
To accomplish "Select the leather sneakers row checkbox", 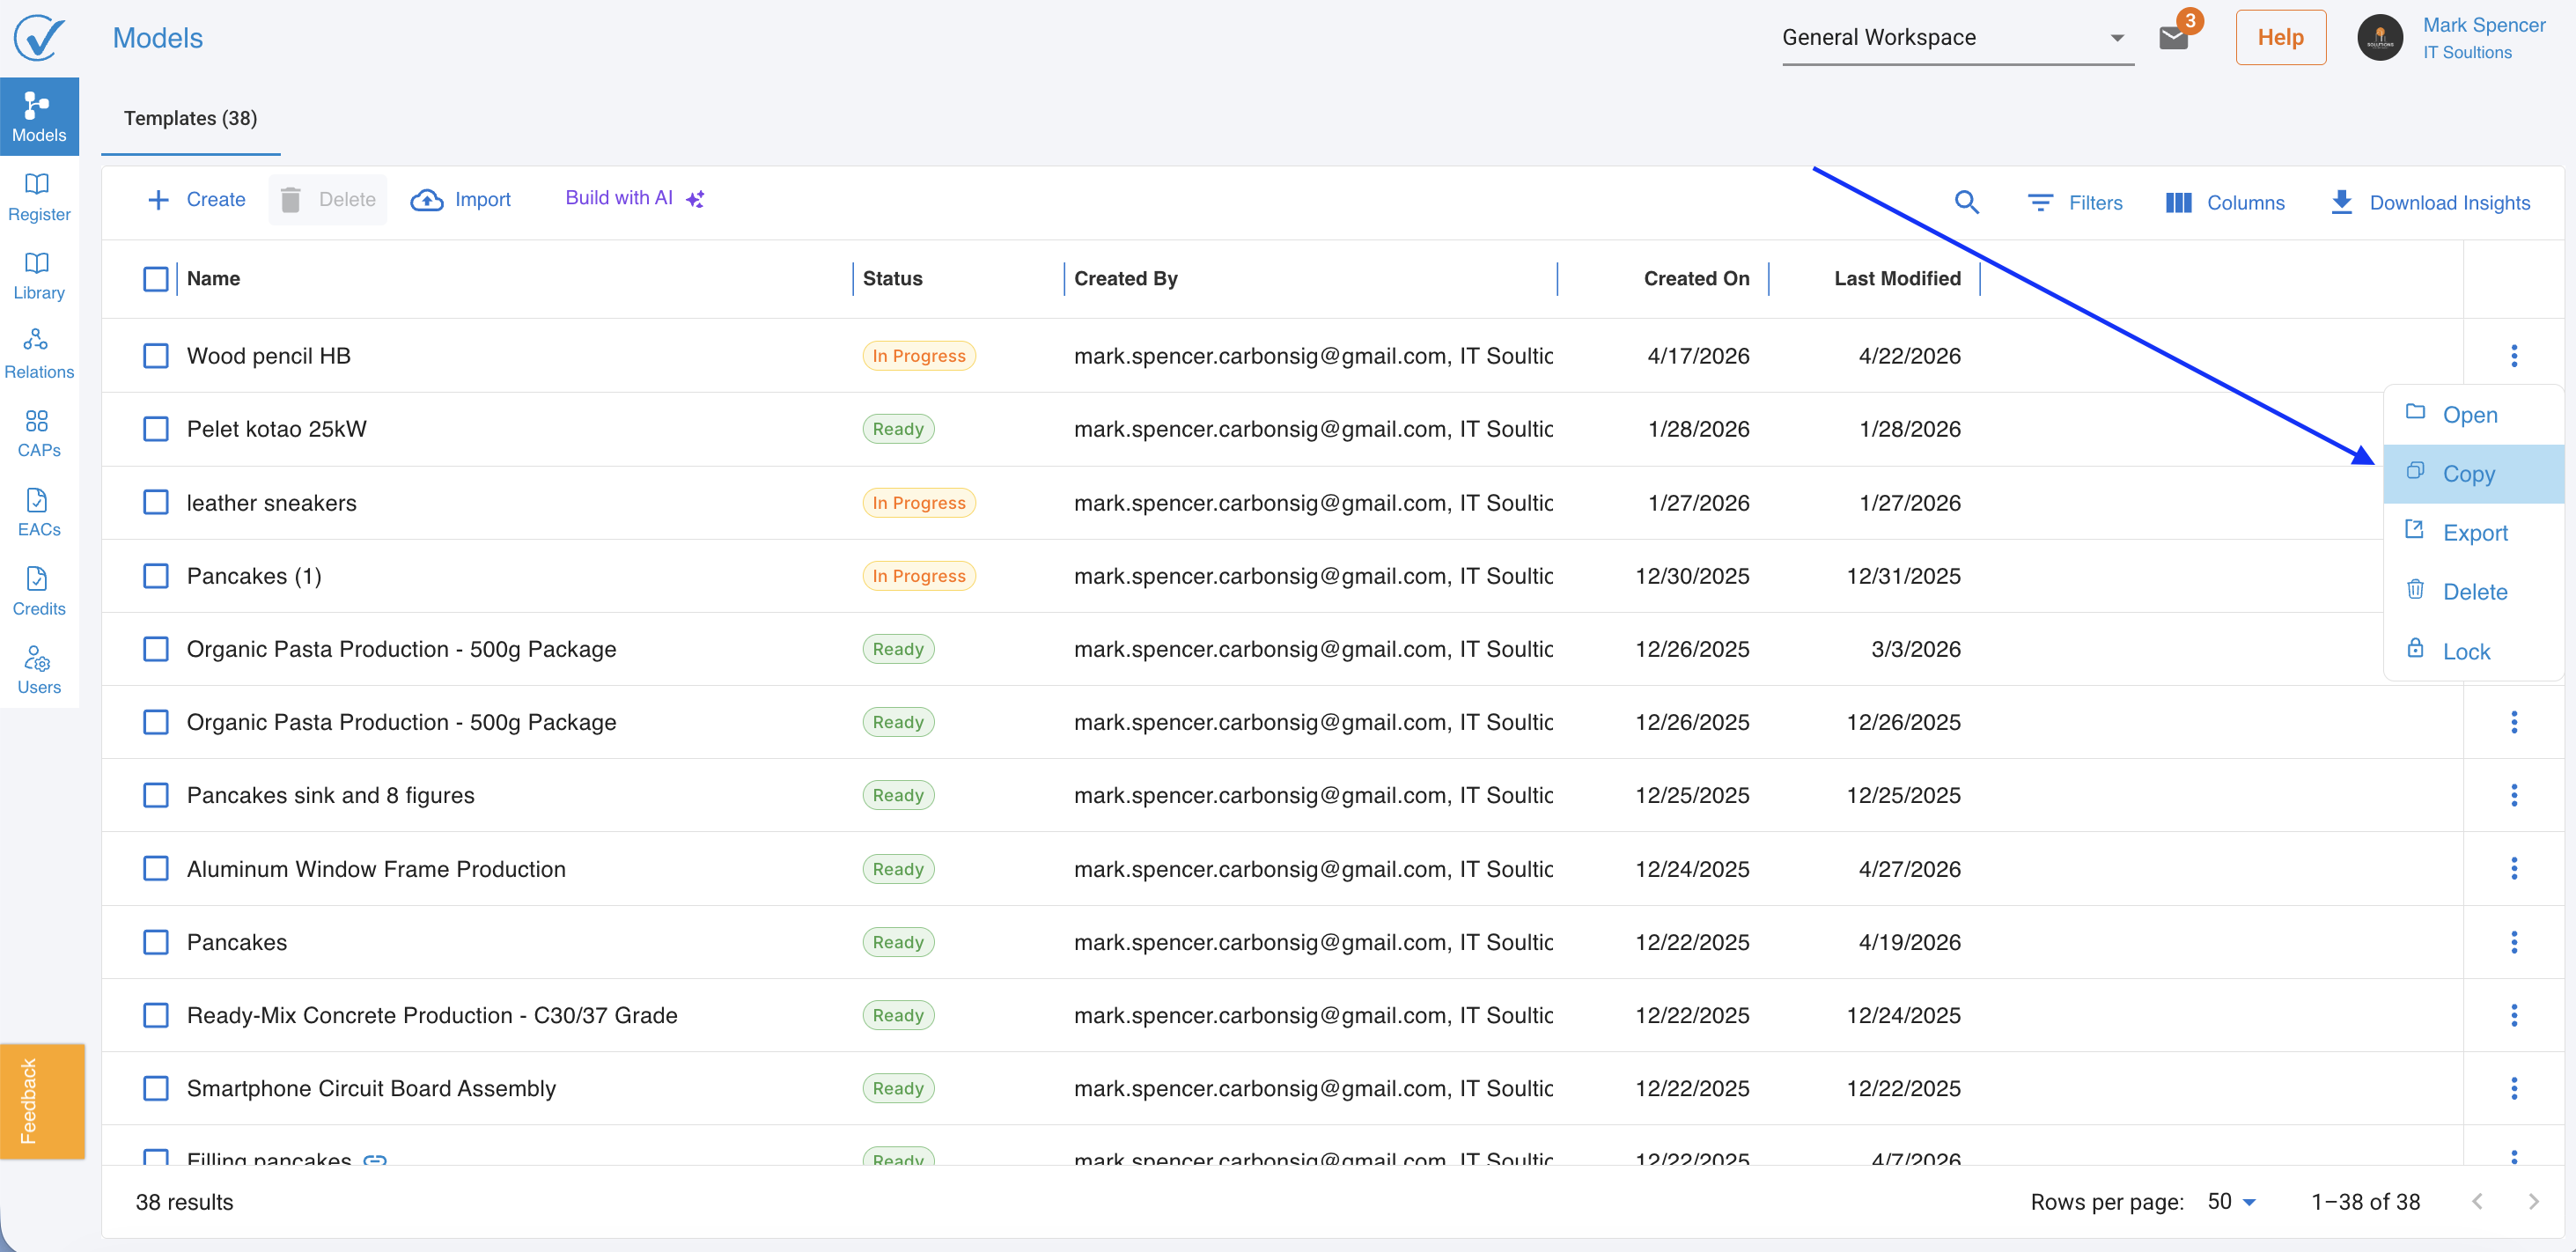I will (156, 502).
